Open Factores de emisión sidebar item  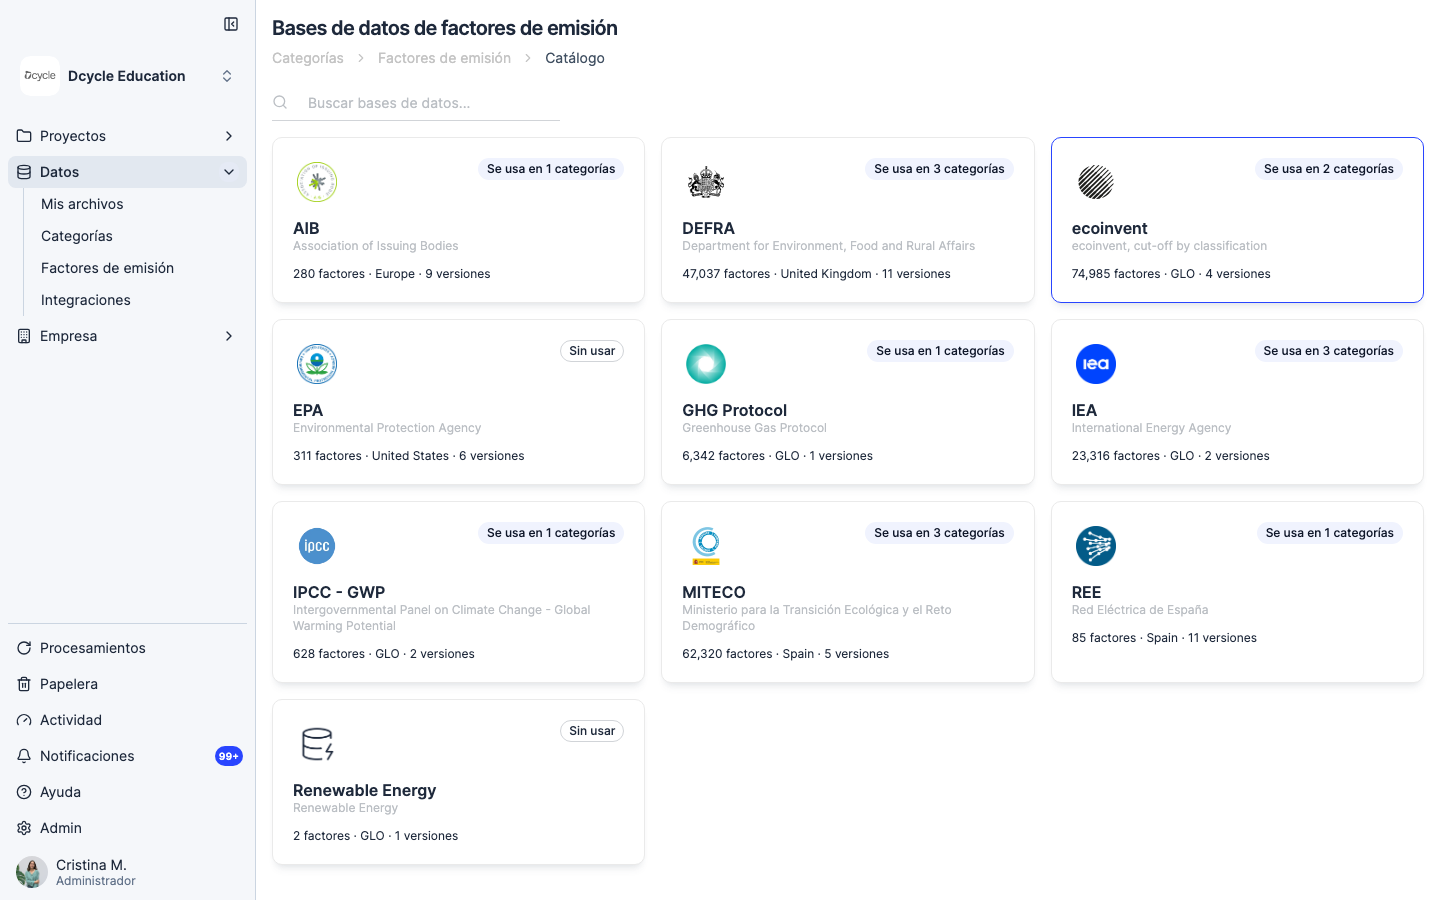[x=107, y=268]
